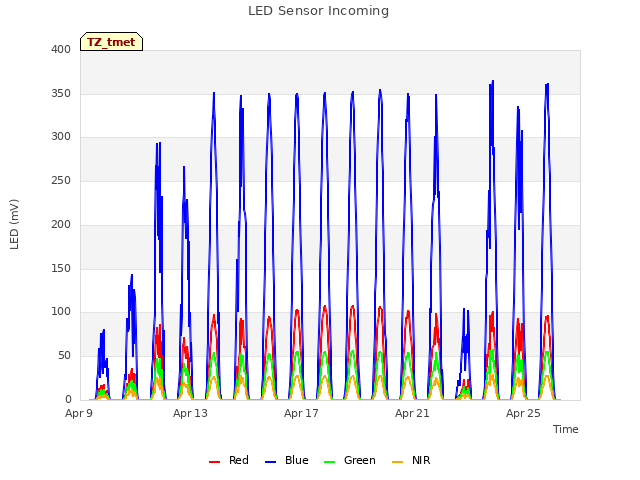This screenshot has height=480, width=640.
Task: Click the Time x-axis title
Action: coord(565,429)
